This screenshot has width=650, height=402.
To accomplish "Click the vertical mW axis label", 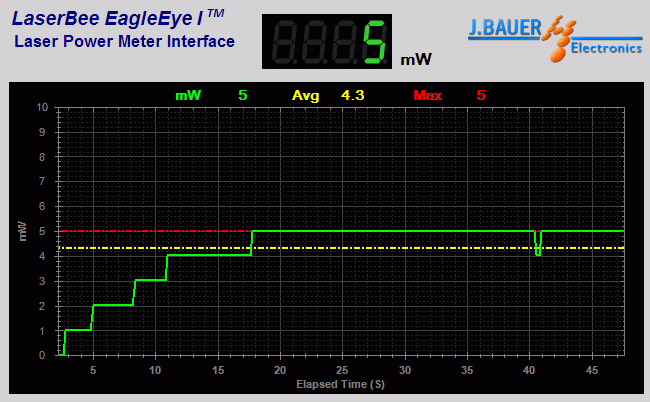I will pos(23,231).
